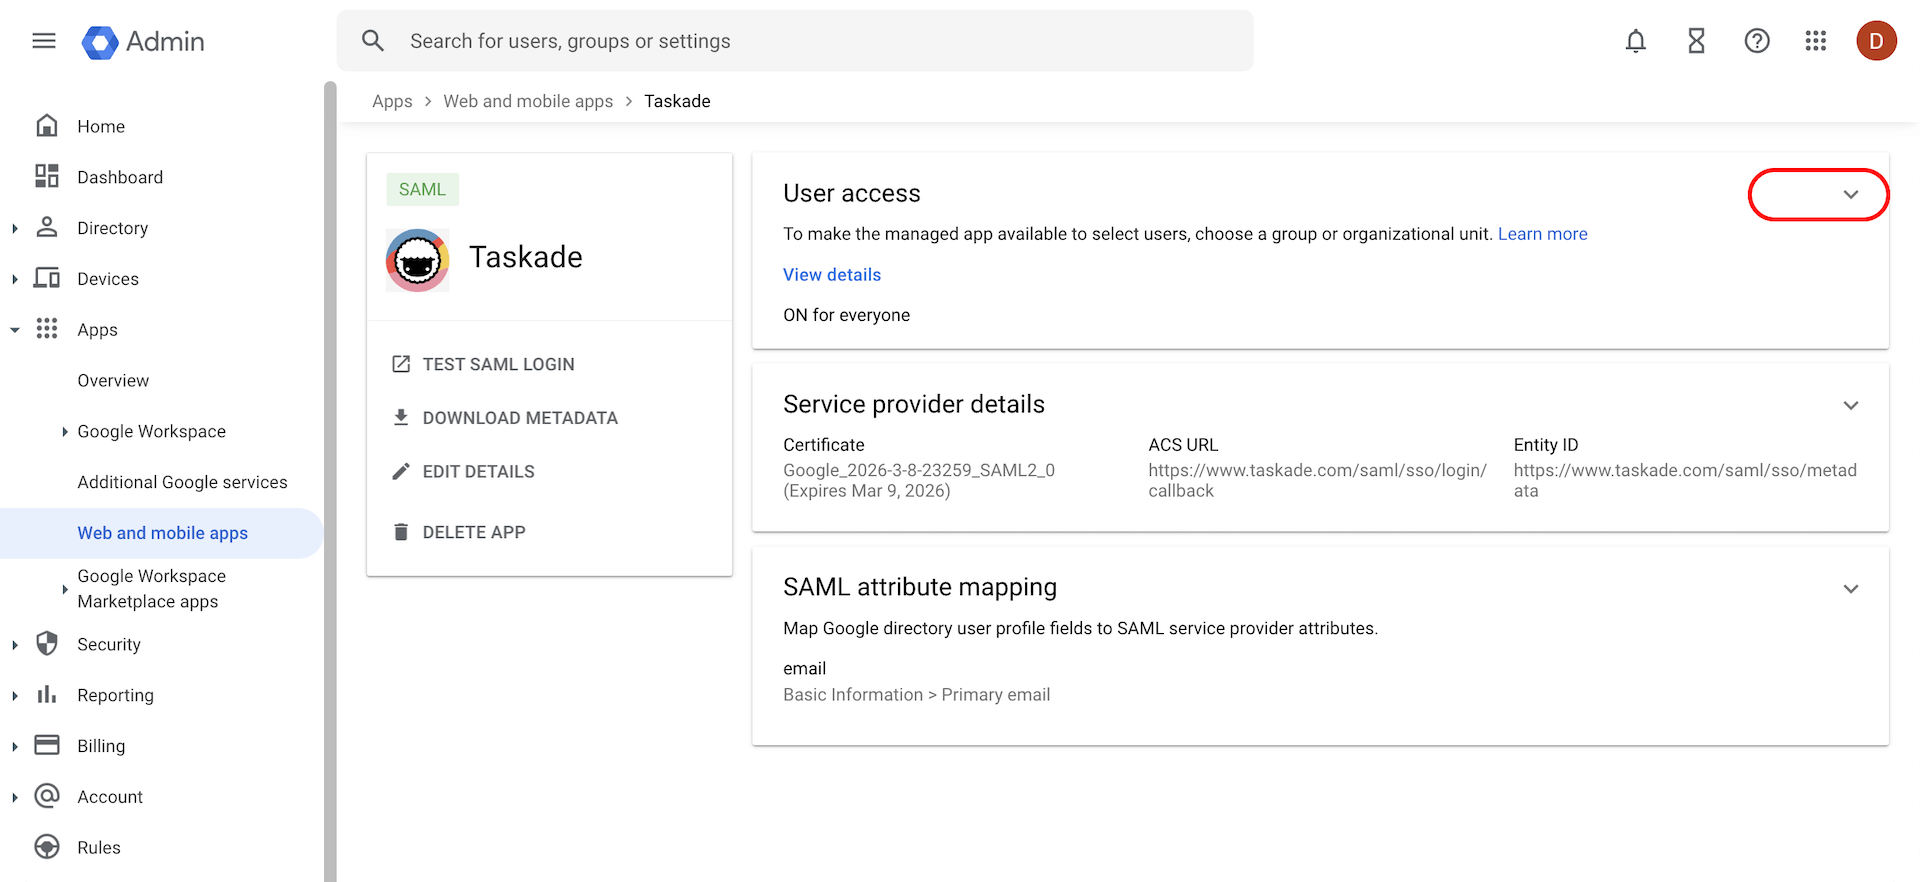The height and width of the screenshot is (882, 1920).
Task: Click the Billing card icon
Action: coord(47,745)
